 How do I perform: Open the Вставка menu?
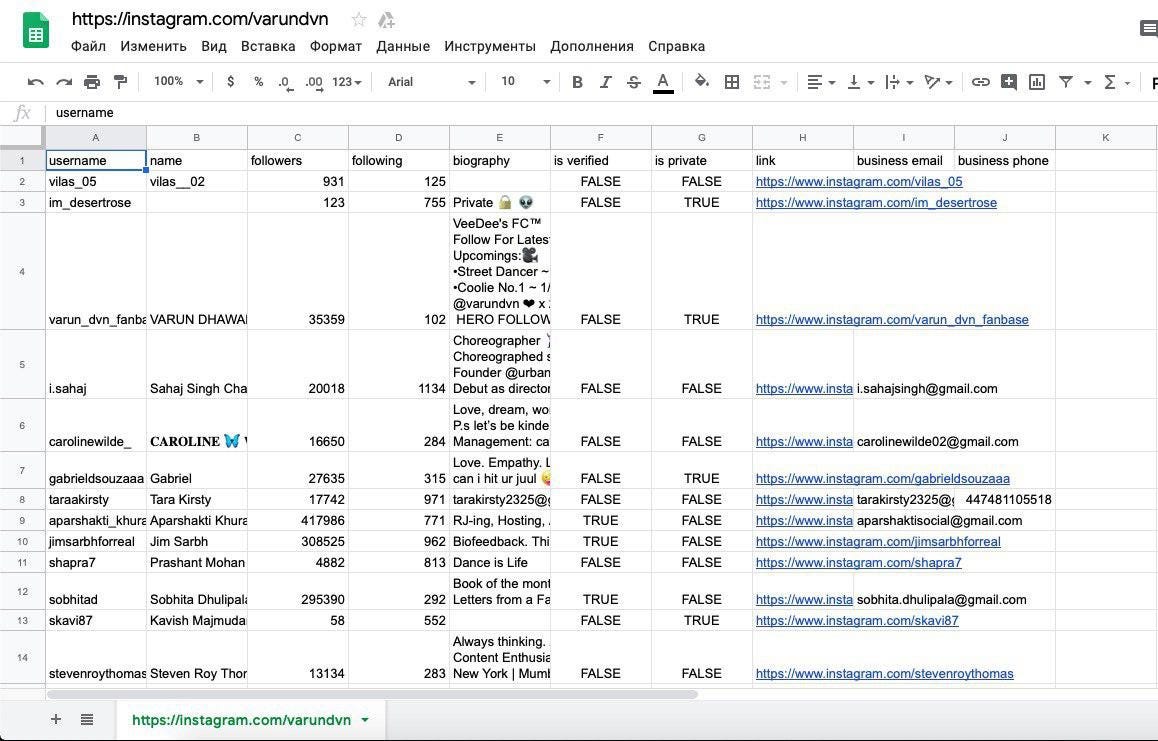[x=268, y=46]
